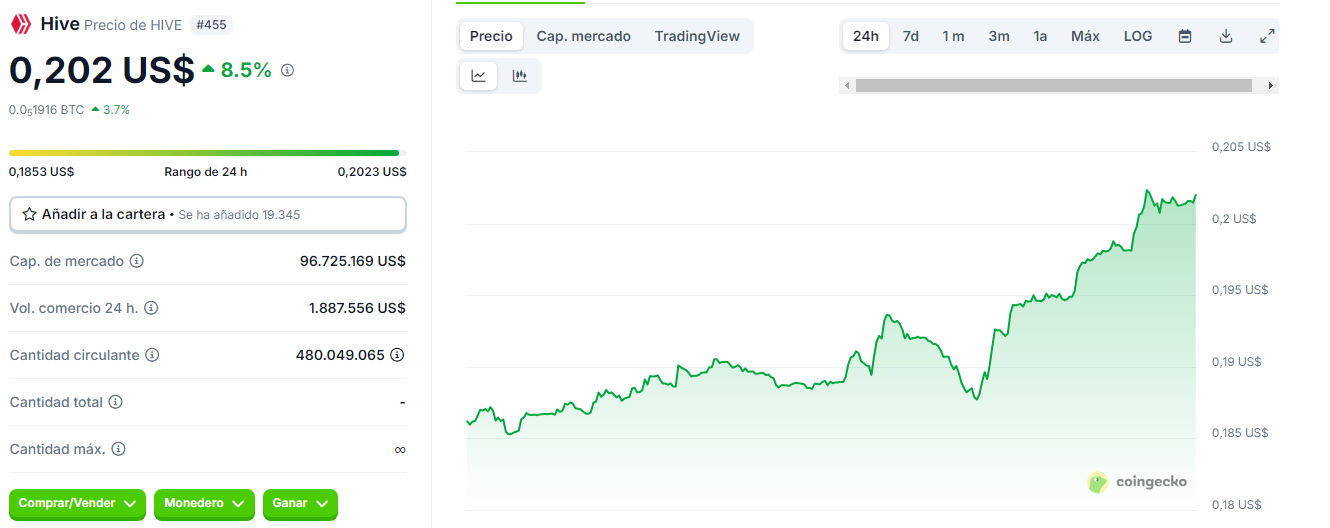Open the Ganar dropdown
Viewport: 1330px width, 528px height.
tap(300, 504)
